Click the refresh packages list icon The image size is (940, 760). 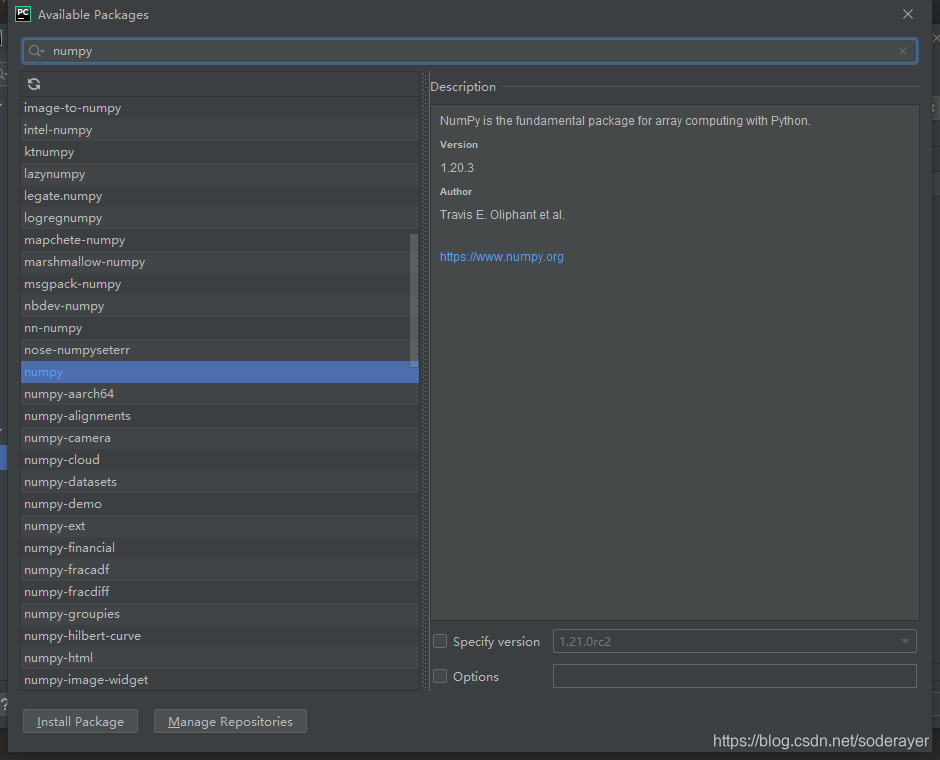34,85
